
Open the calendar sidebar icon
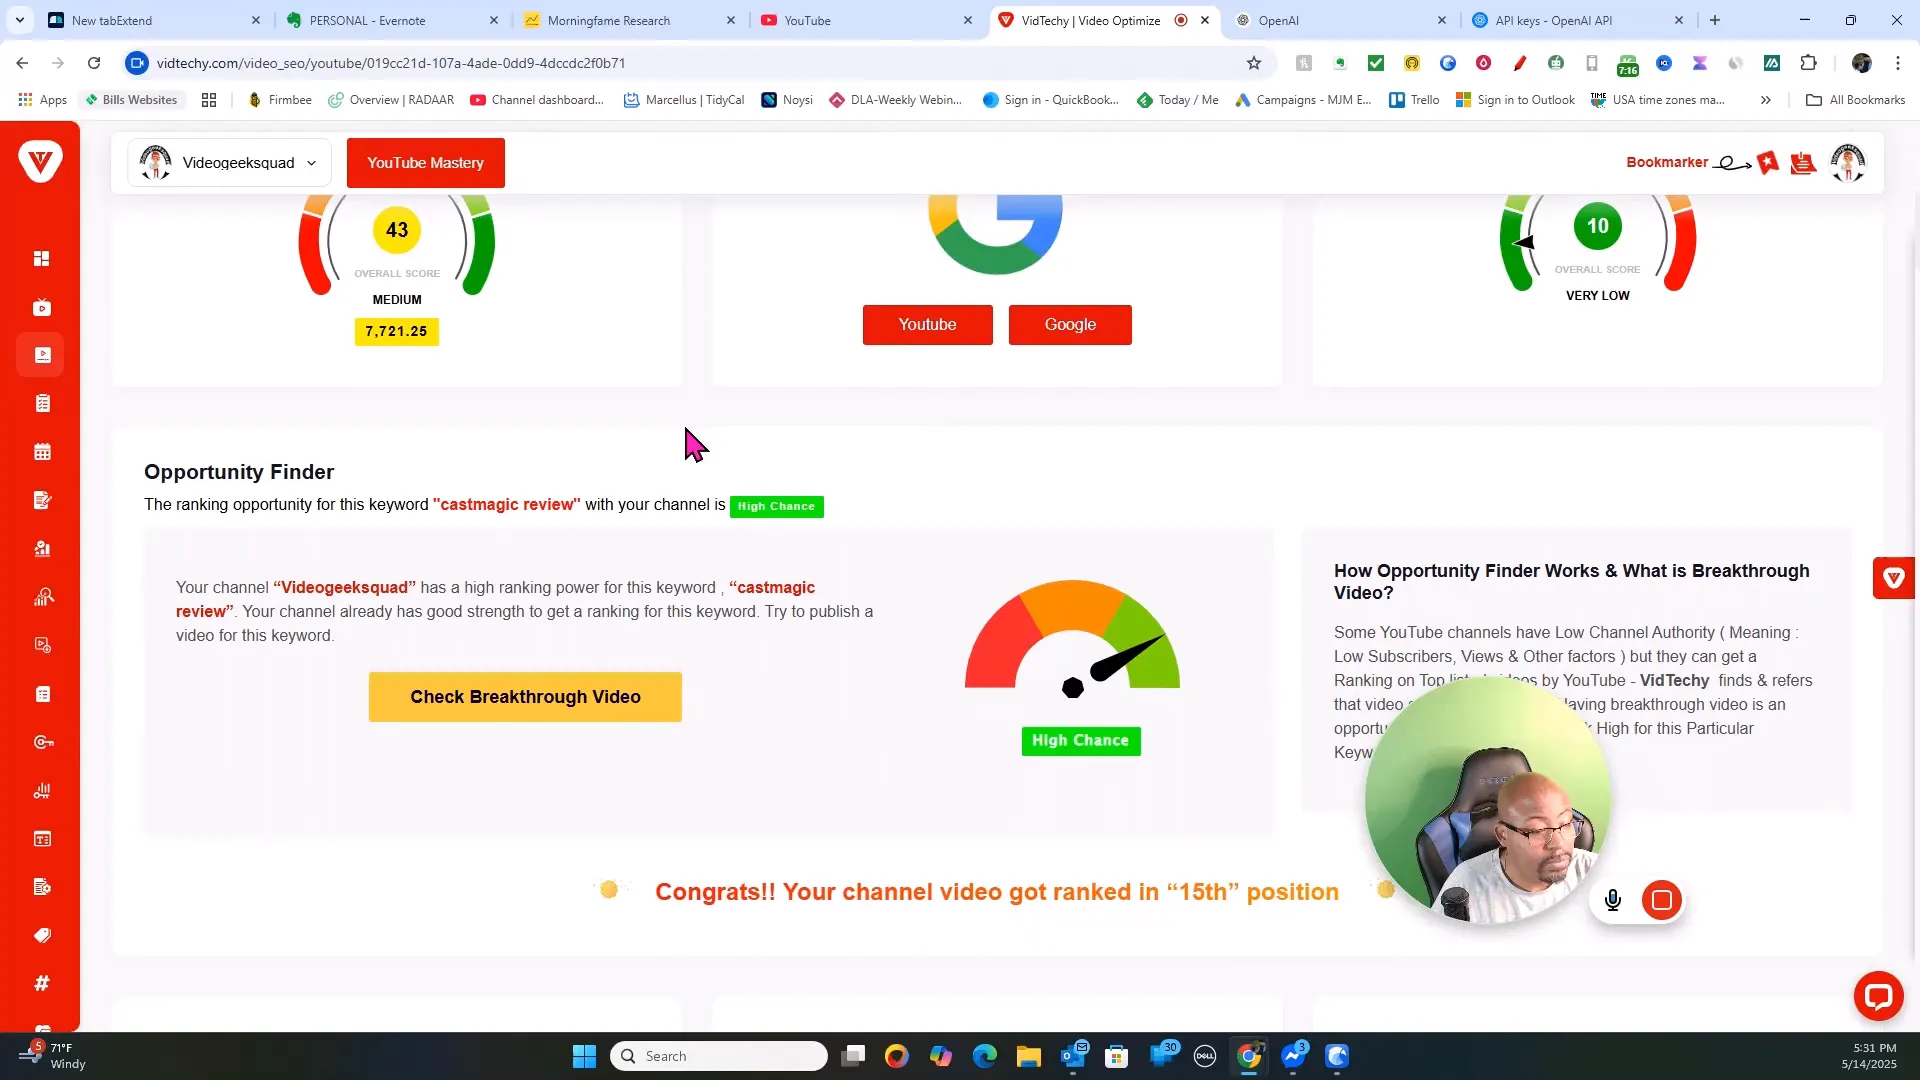42,452
